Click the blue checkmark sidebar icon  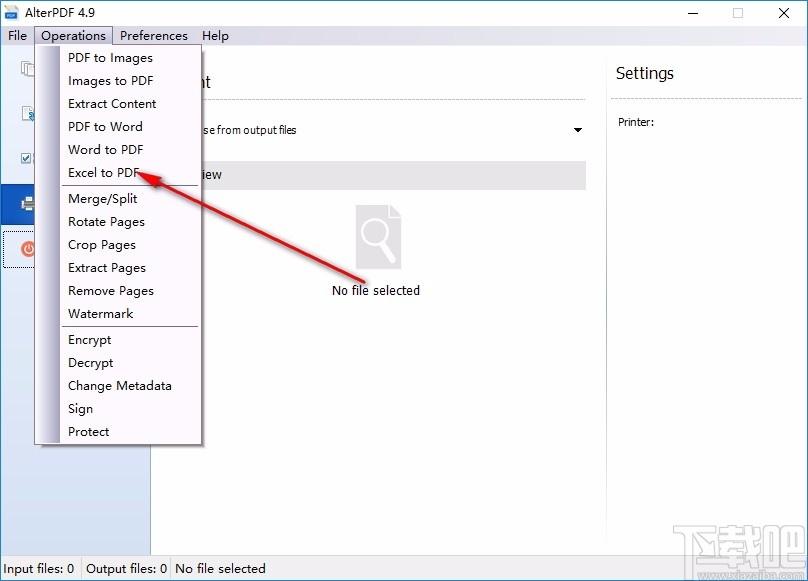click(x=26, y=158)
